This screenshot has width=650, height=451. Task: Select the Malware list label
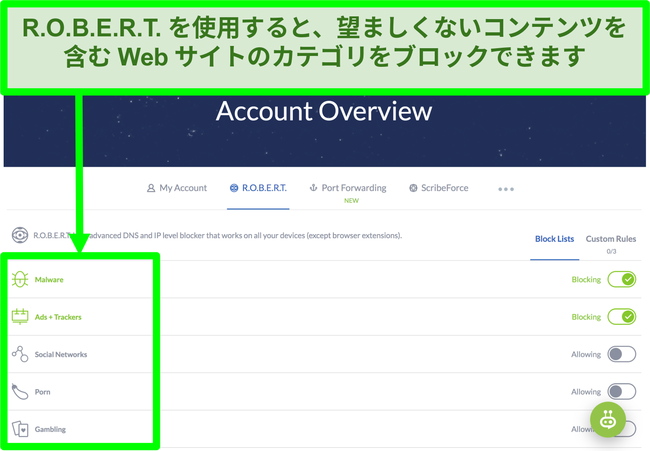(x=49, y=280)
